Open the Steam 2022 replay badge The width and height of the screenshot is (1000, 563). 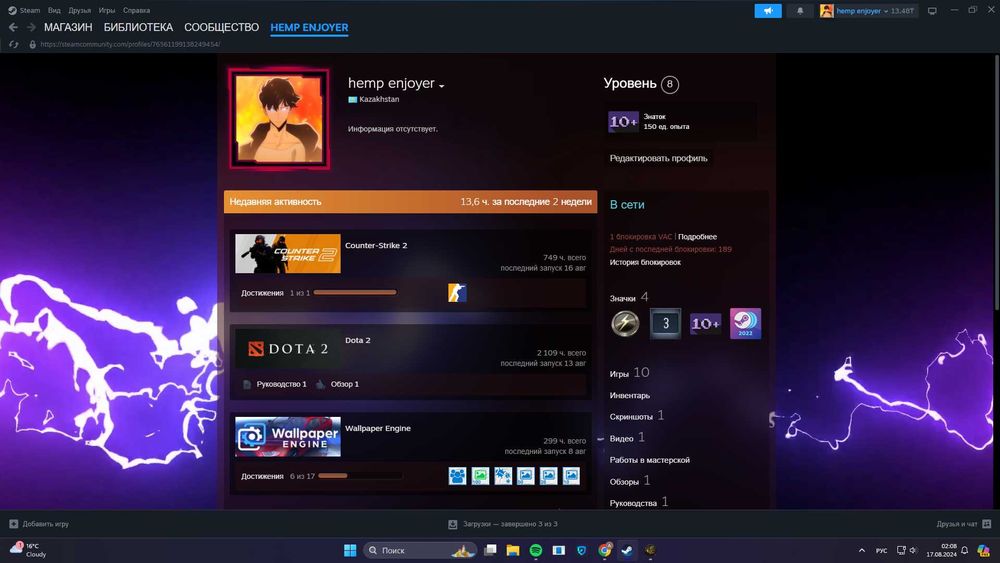pyautogui.click(x=745, y=323)
